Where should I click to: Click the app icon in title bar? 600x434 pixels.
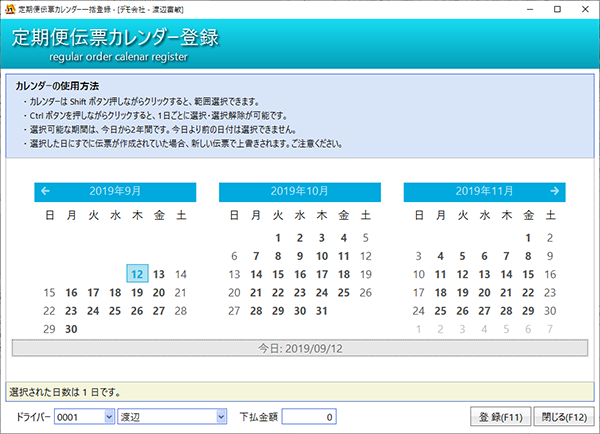point(11,8)
